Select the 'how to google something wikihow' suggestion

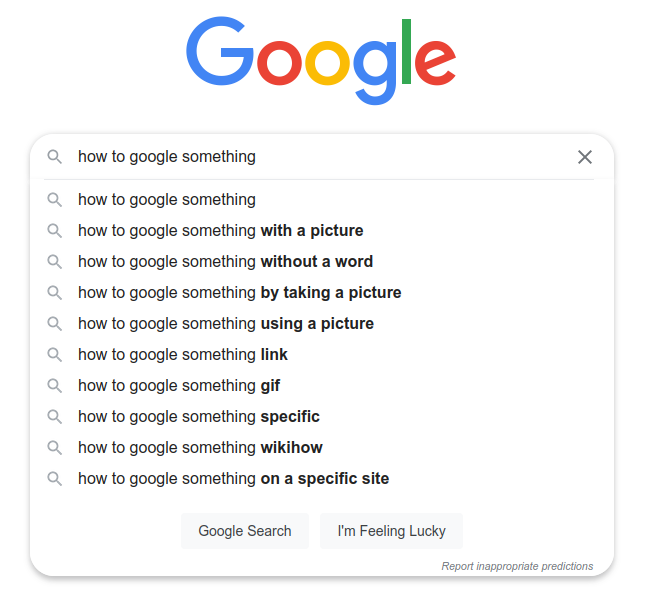pos(322,448)
